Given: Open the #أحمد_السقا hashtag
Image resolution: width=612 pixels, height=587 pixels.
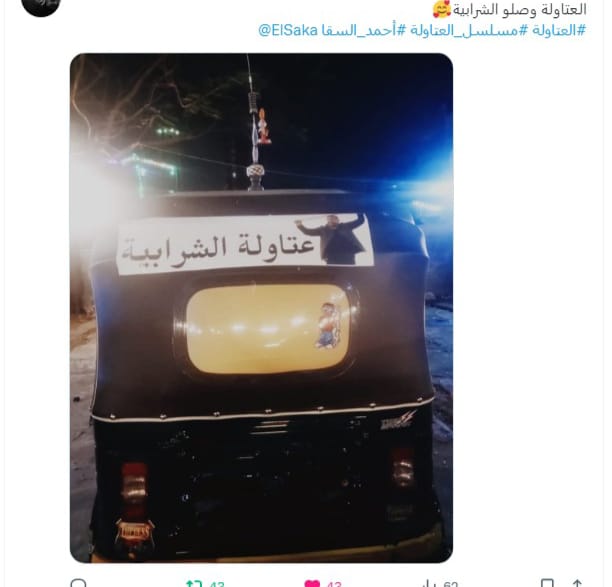Looking at the screenshot, I should click(x=364, y=30).
